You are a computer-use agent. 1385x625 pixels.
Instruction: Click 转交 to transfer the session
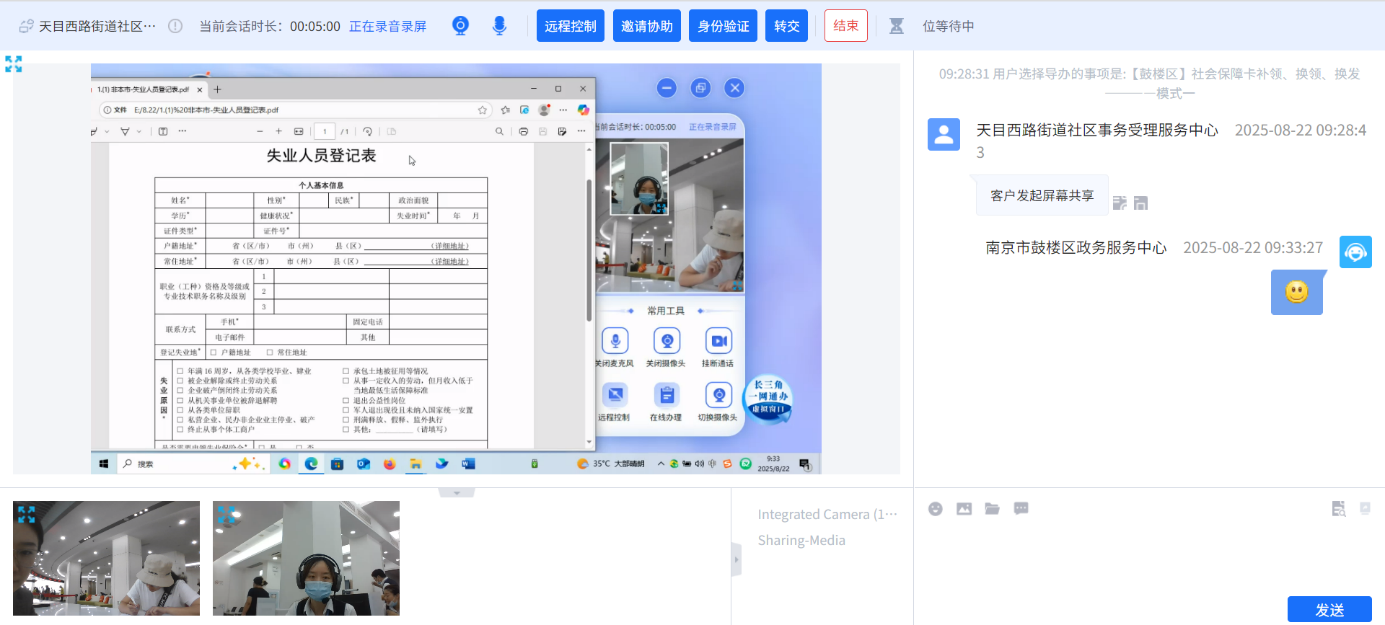[x=787, y=26]
